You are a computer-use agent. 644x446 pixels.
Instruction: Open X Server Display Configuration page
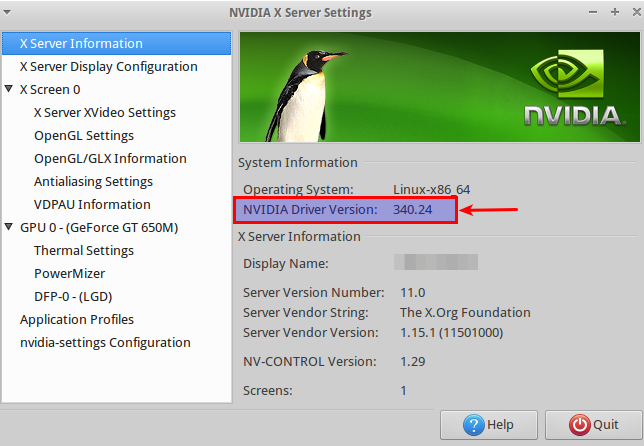(x=109, y=67)
